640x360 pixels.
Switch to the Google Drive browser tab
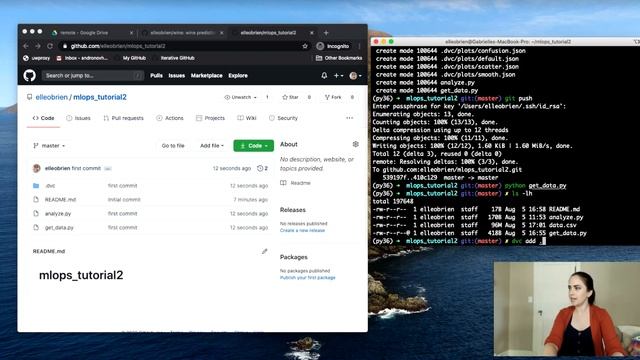pos(93,33)
